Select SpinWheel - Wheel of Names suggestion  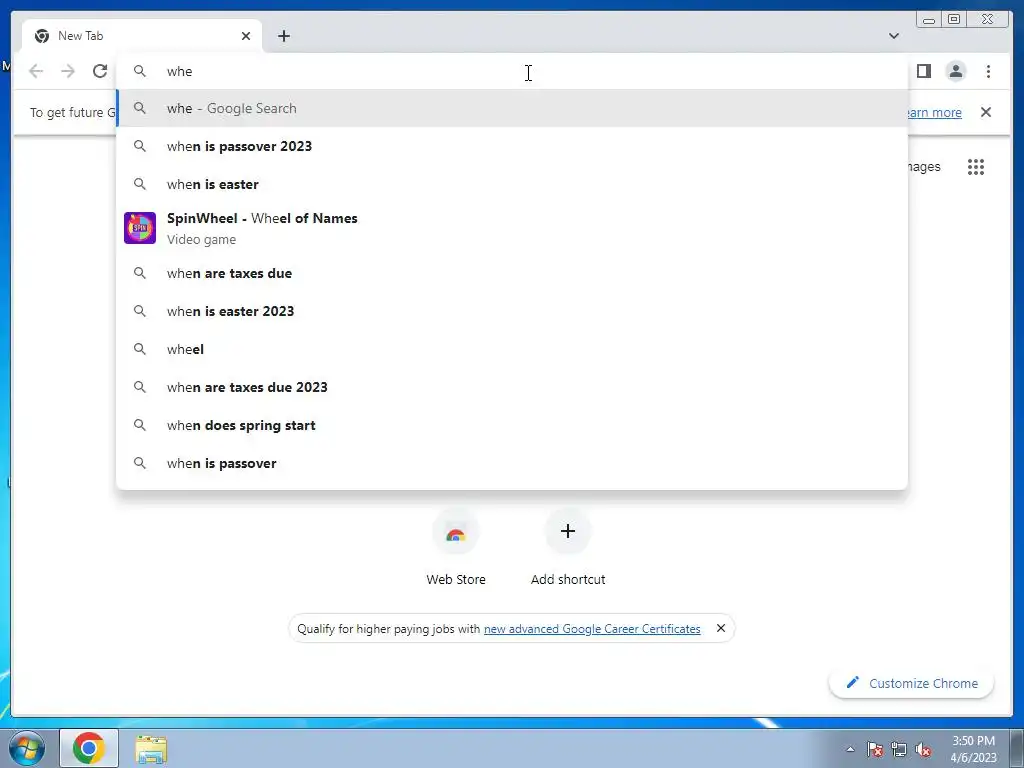(x=512, y=229)
